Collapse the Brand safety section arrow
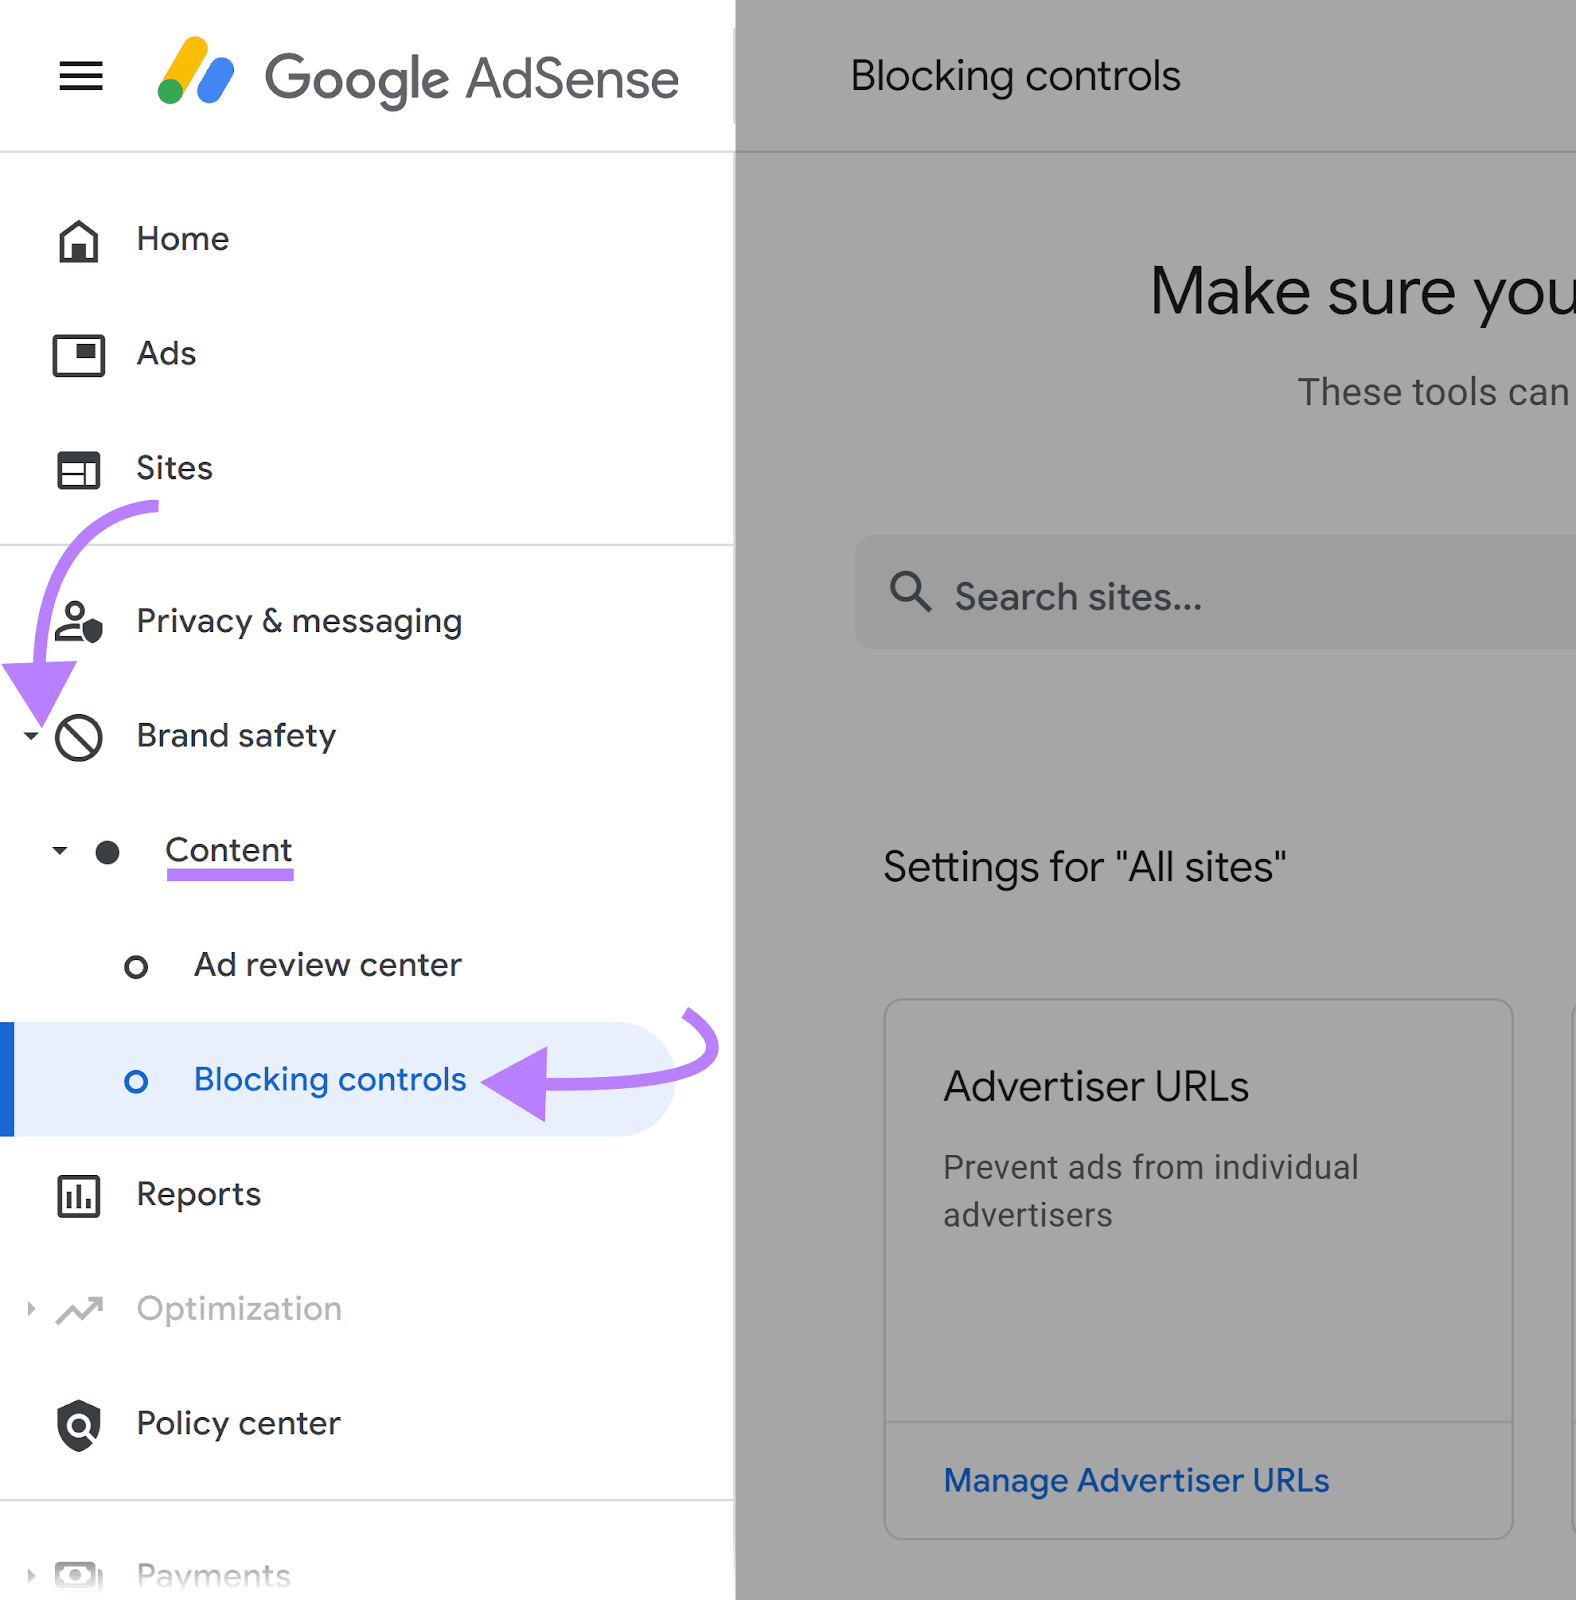The height and width of the screenshot is (1600, 1576). (31, 736)
